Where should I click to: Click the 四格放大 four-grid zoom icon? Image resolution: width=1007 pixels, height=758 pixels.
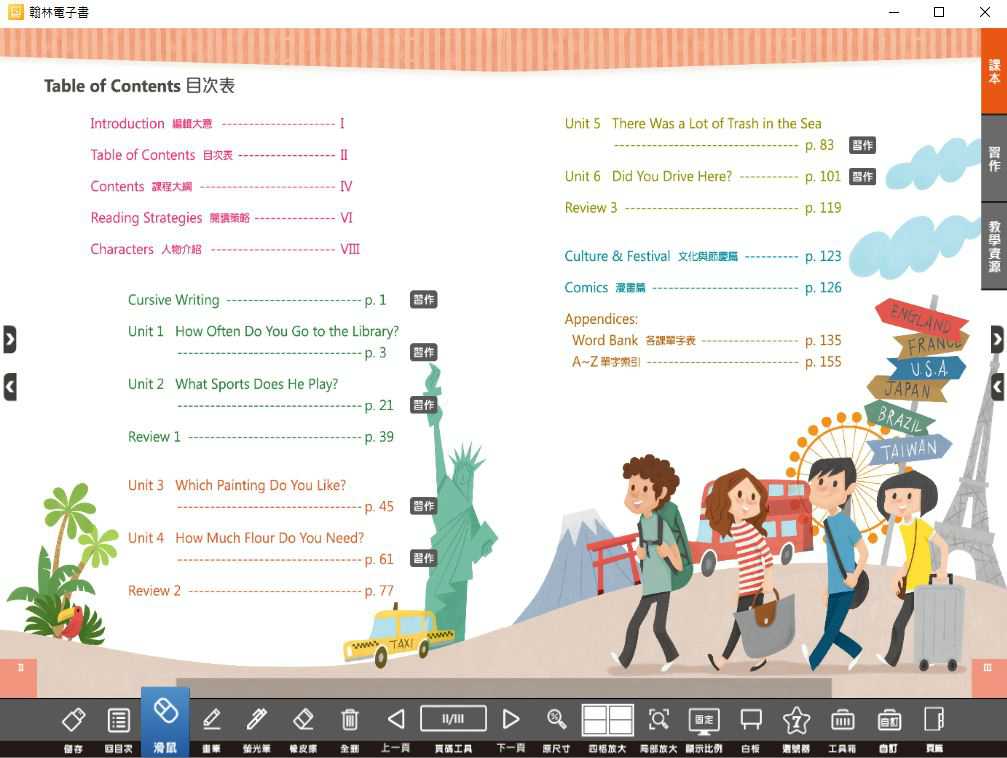pyautogui.click(x=607, y=719)
